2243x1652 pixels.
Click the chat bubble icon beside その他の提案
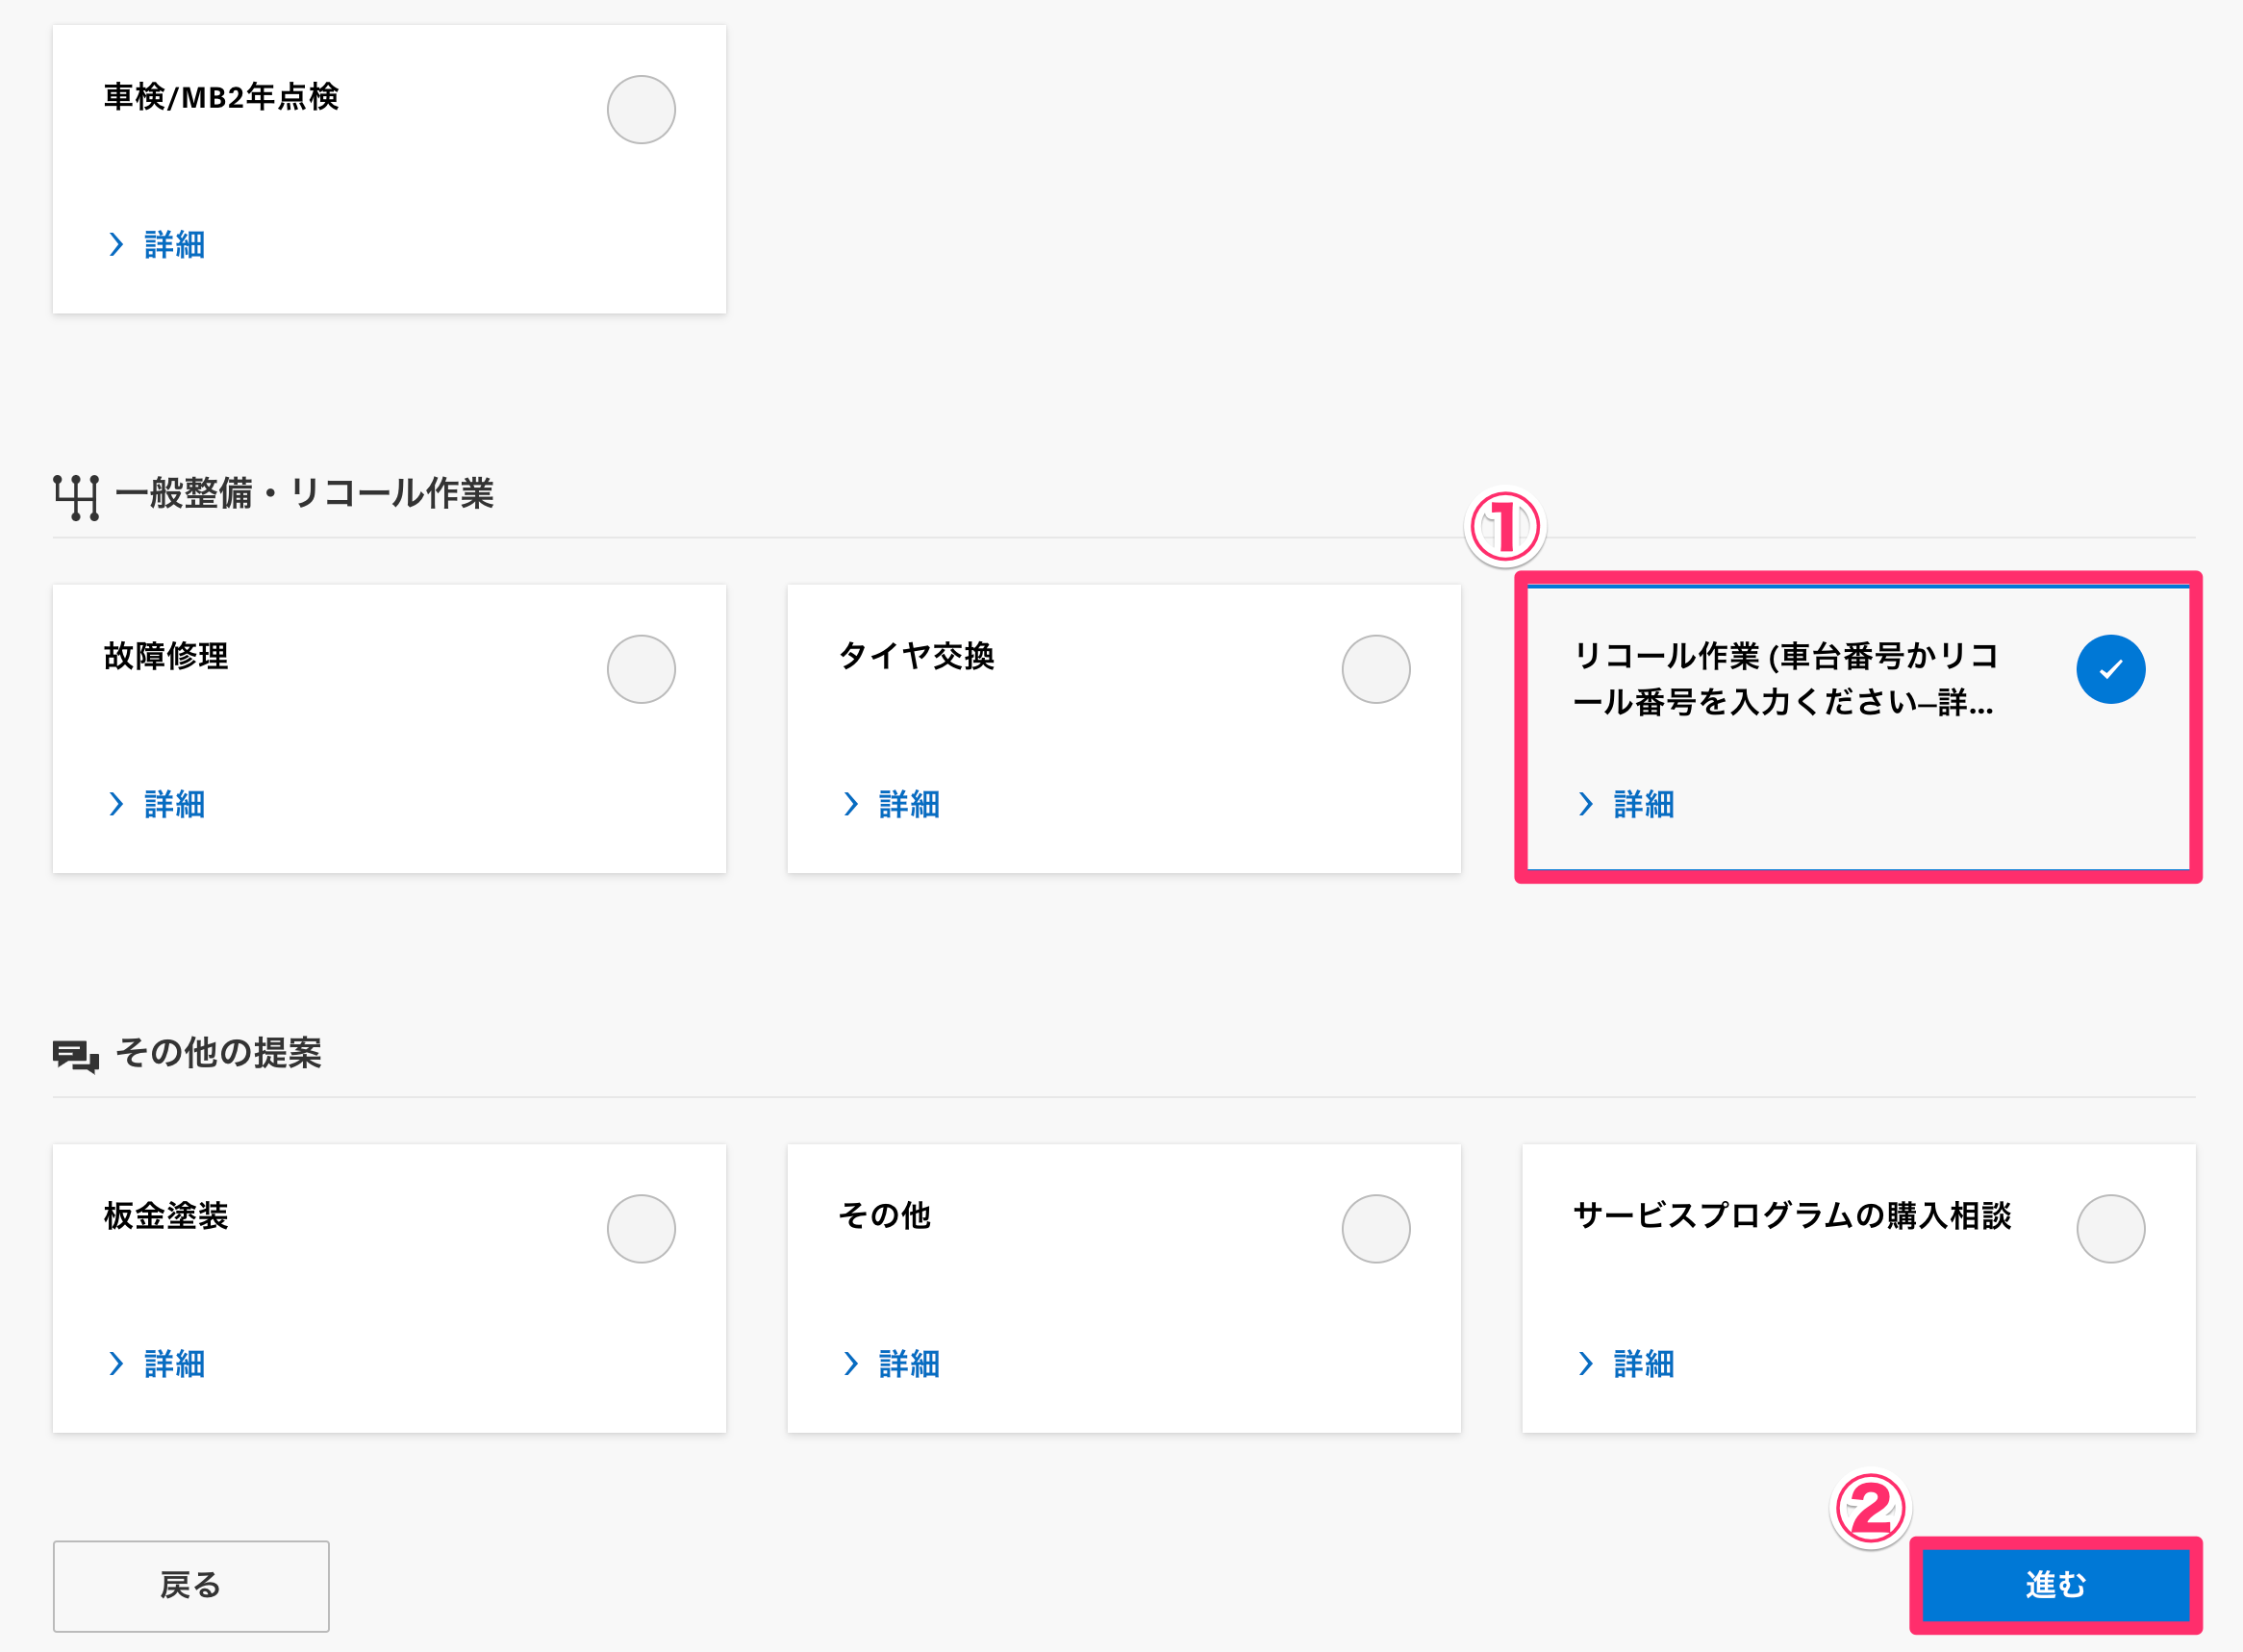pos(76,1056)
